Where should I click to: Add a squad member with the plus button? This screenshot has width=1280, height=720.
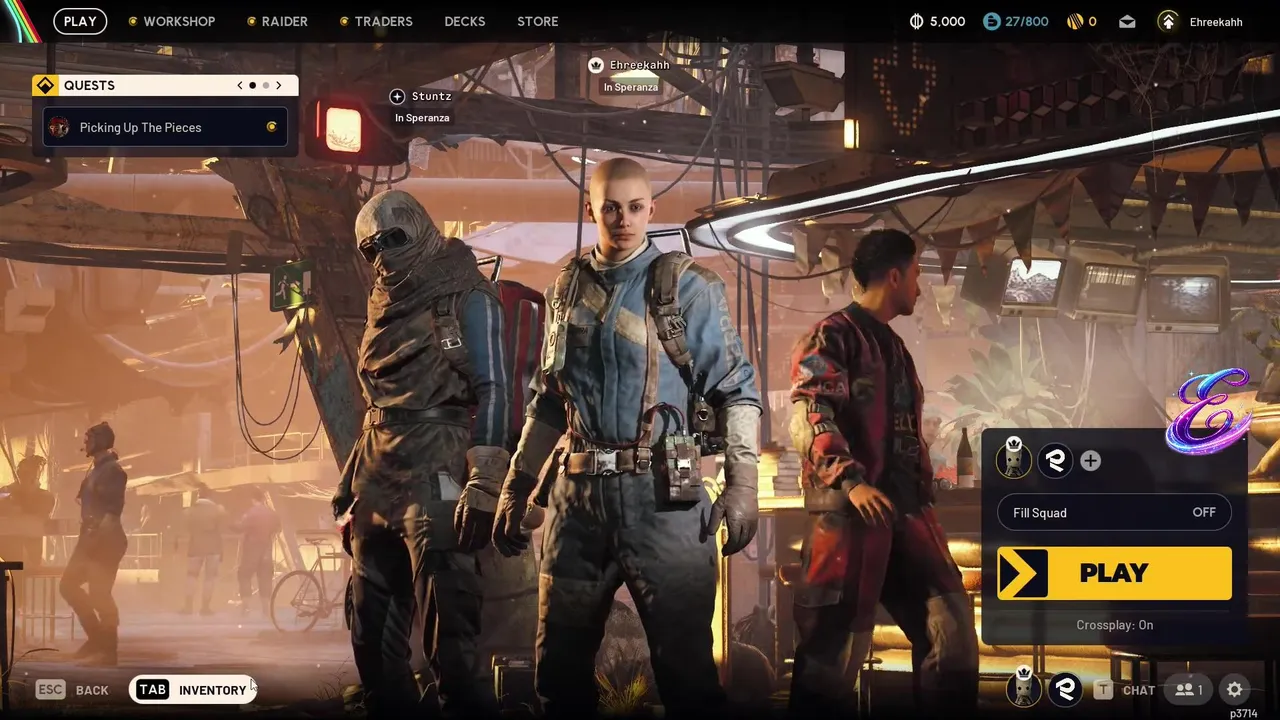pyautogui.click(x=1090, y=460)
